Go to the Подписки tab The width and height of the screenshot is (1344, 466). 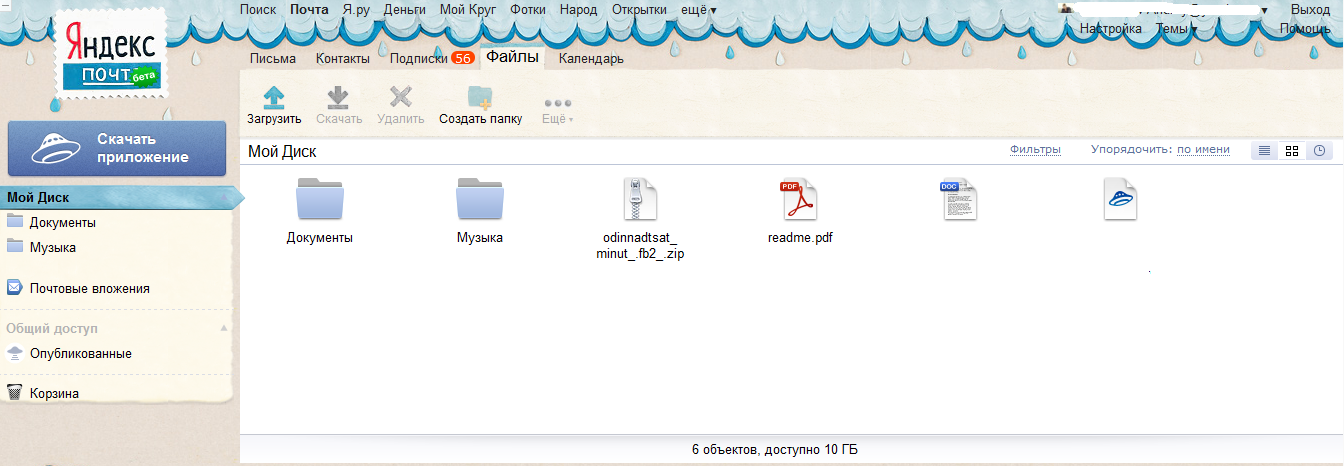pyautogui.click(x=418, y=58)
